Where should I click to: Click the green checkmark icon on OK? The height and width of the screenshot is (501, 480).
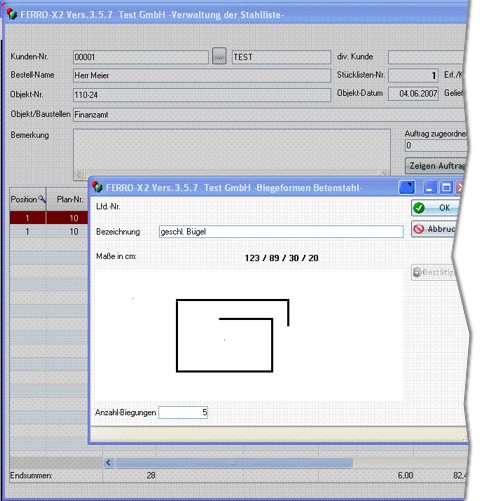tap(419, 208)
